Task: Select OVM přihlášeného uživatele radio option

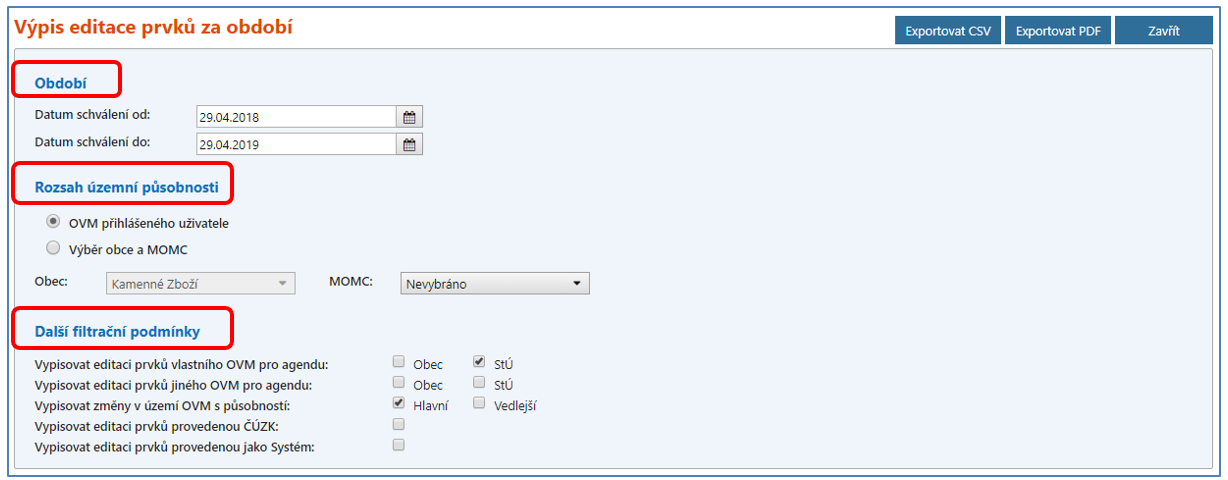Action: (x=53, y=222)
